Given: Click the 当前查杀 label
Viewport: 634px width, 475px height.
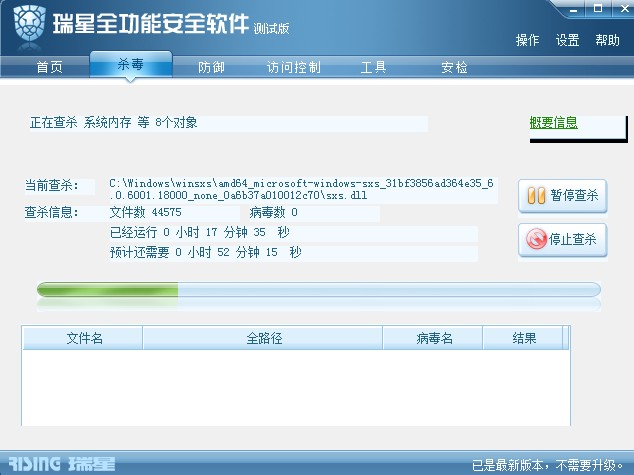Looking at the screenshot, I should [x=52, y=185].
